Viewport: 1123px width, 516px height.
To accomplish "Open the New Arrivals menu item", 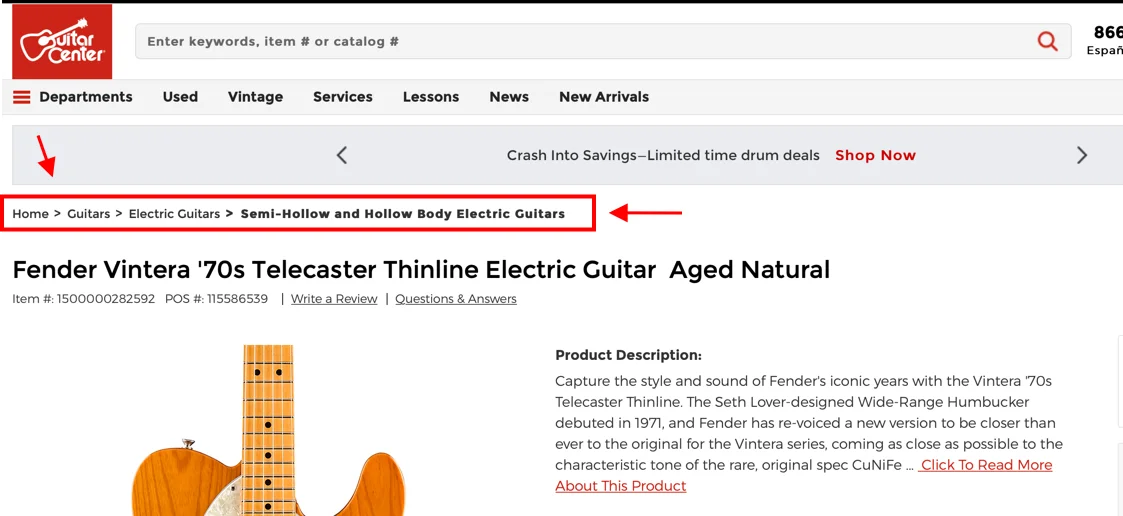I will pos(604,97).
